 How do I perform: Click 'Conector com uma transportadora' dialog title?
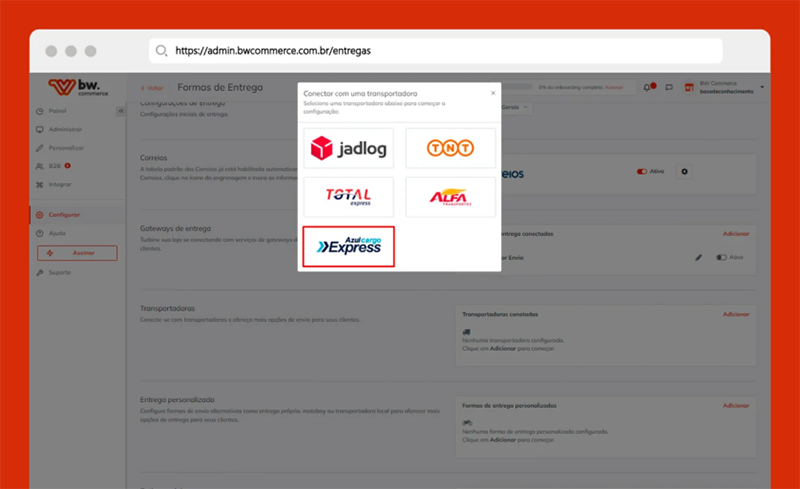360,93
